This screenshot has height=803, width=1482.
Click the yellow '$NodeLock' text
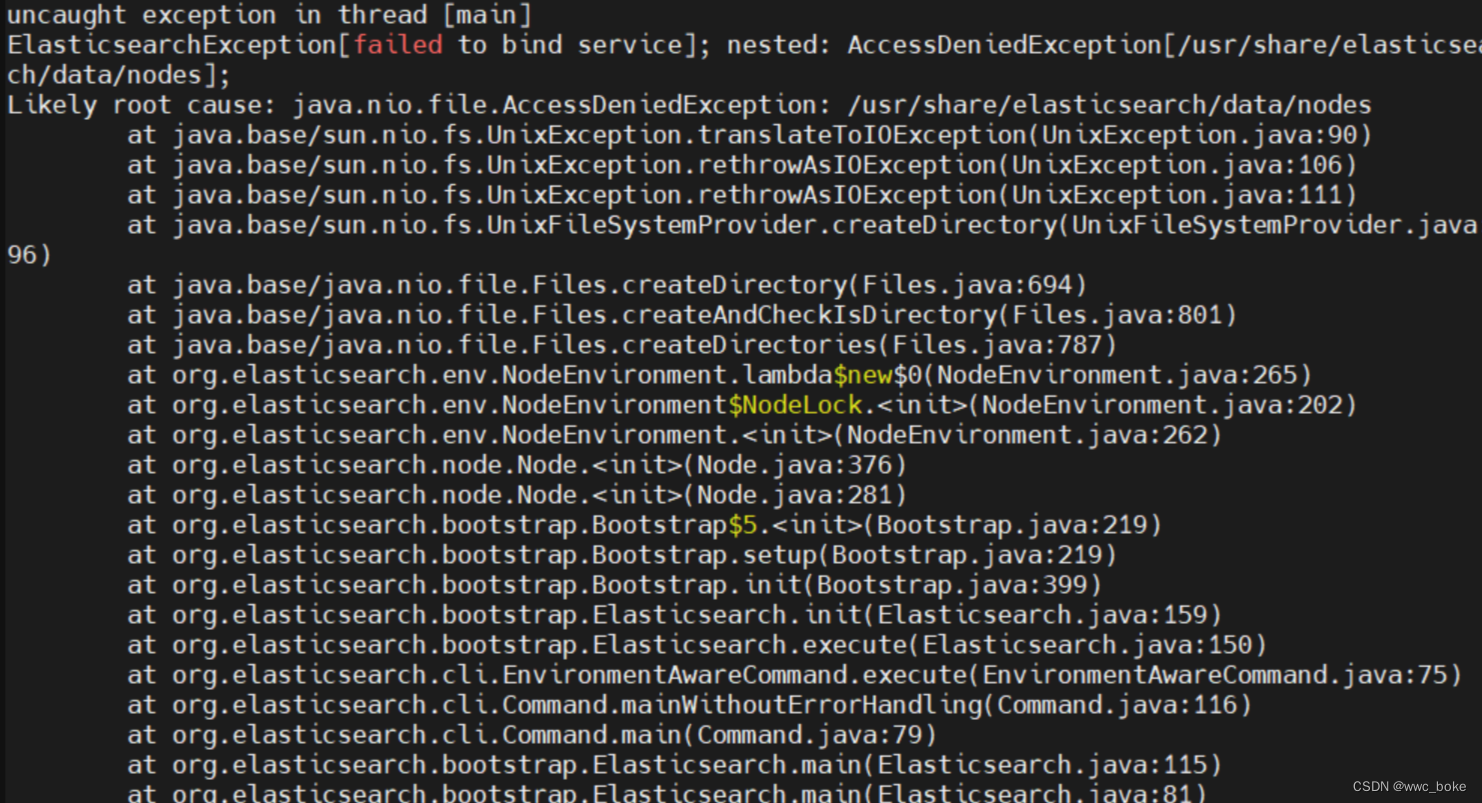click(x=795, y=405)
